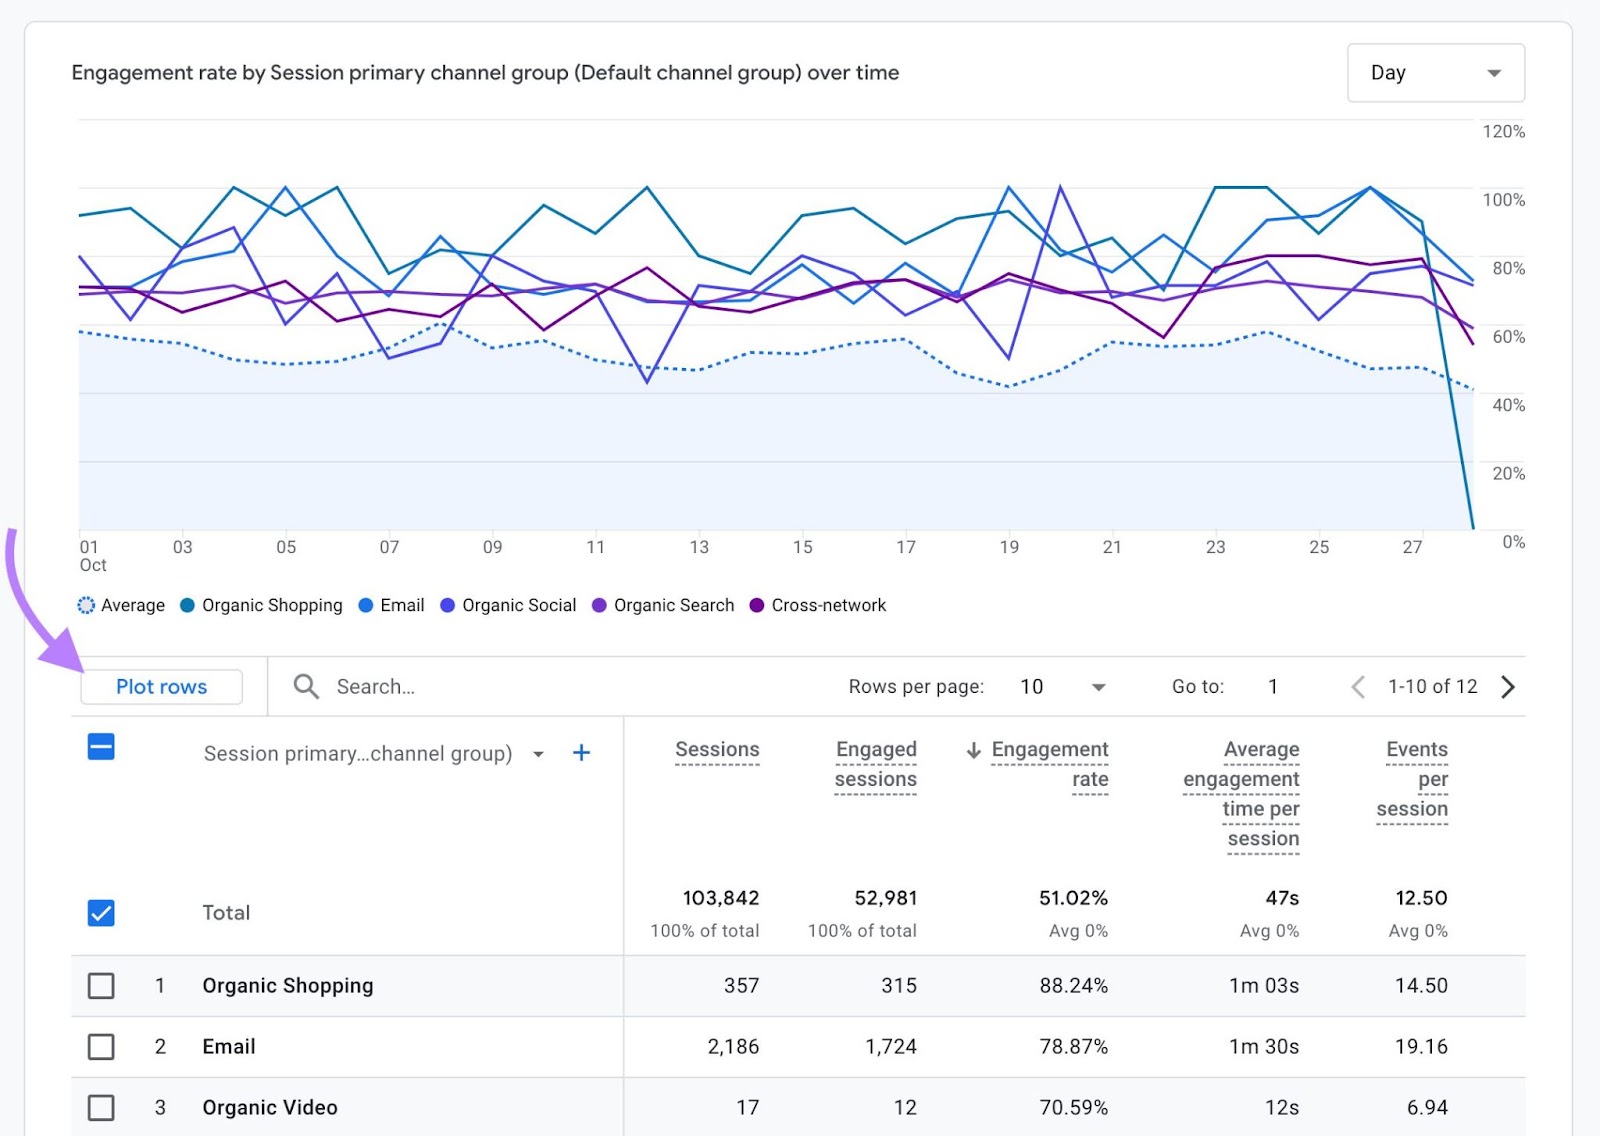Click the Cross-network purple color dot
Image resolution: width=1600 pixels, height=1136 pixels.
pos(757,605)
